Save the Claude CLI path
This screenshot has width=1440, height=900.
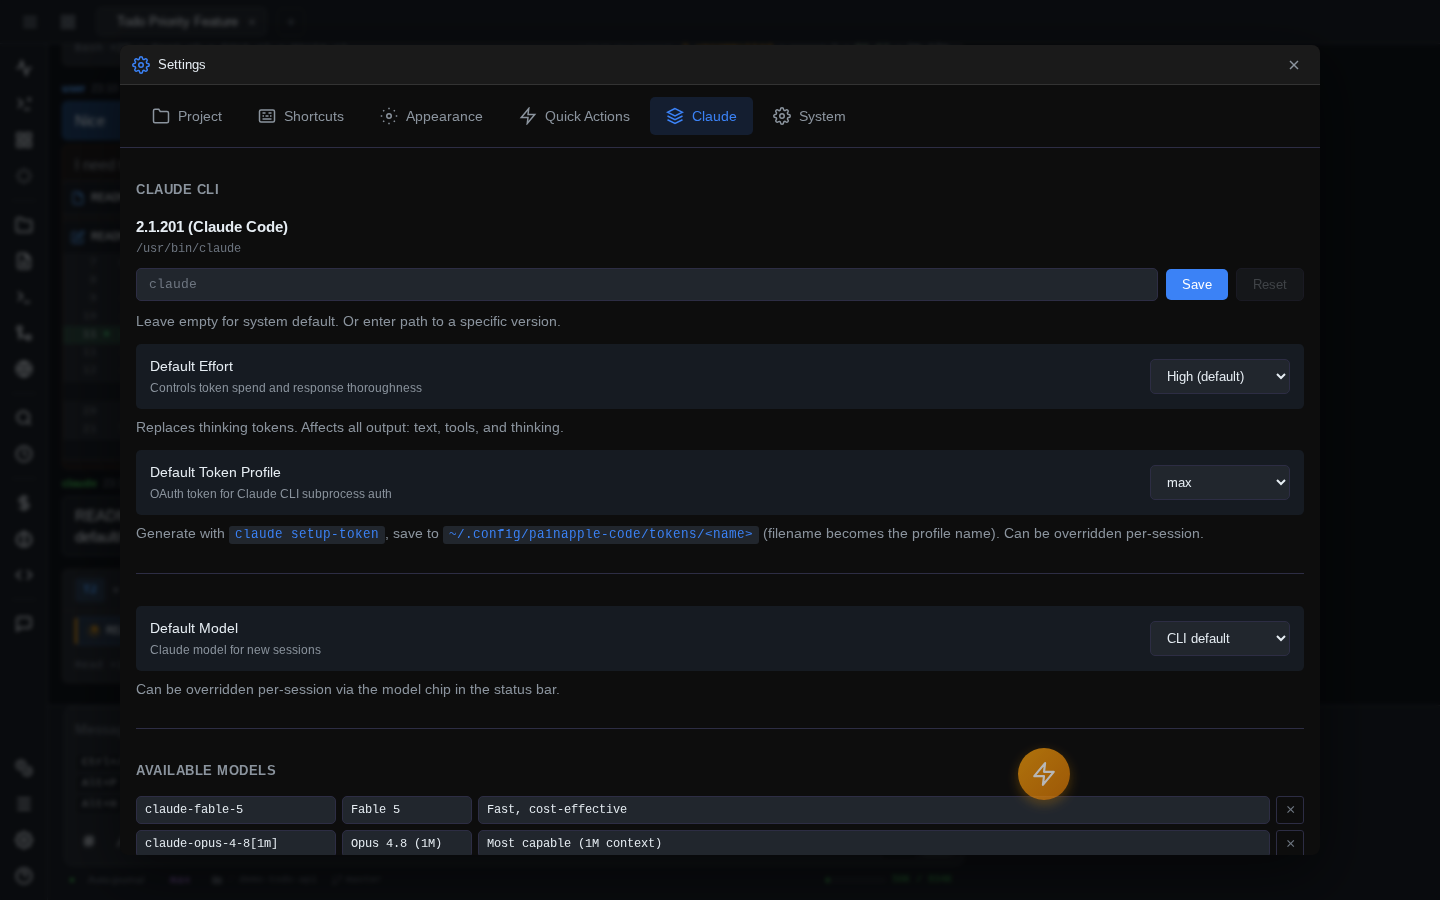[1197, 284]
